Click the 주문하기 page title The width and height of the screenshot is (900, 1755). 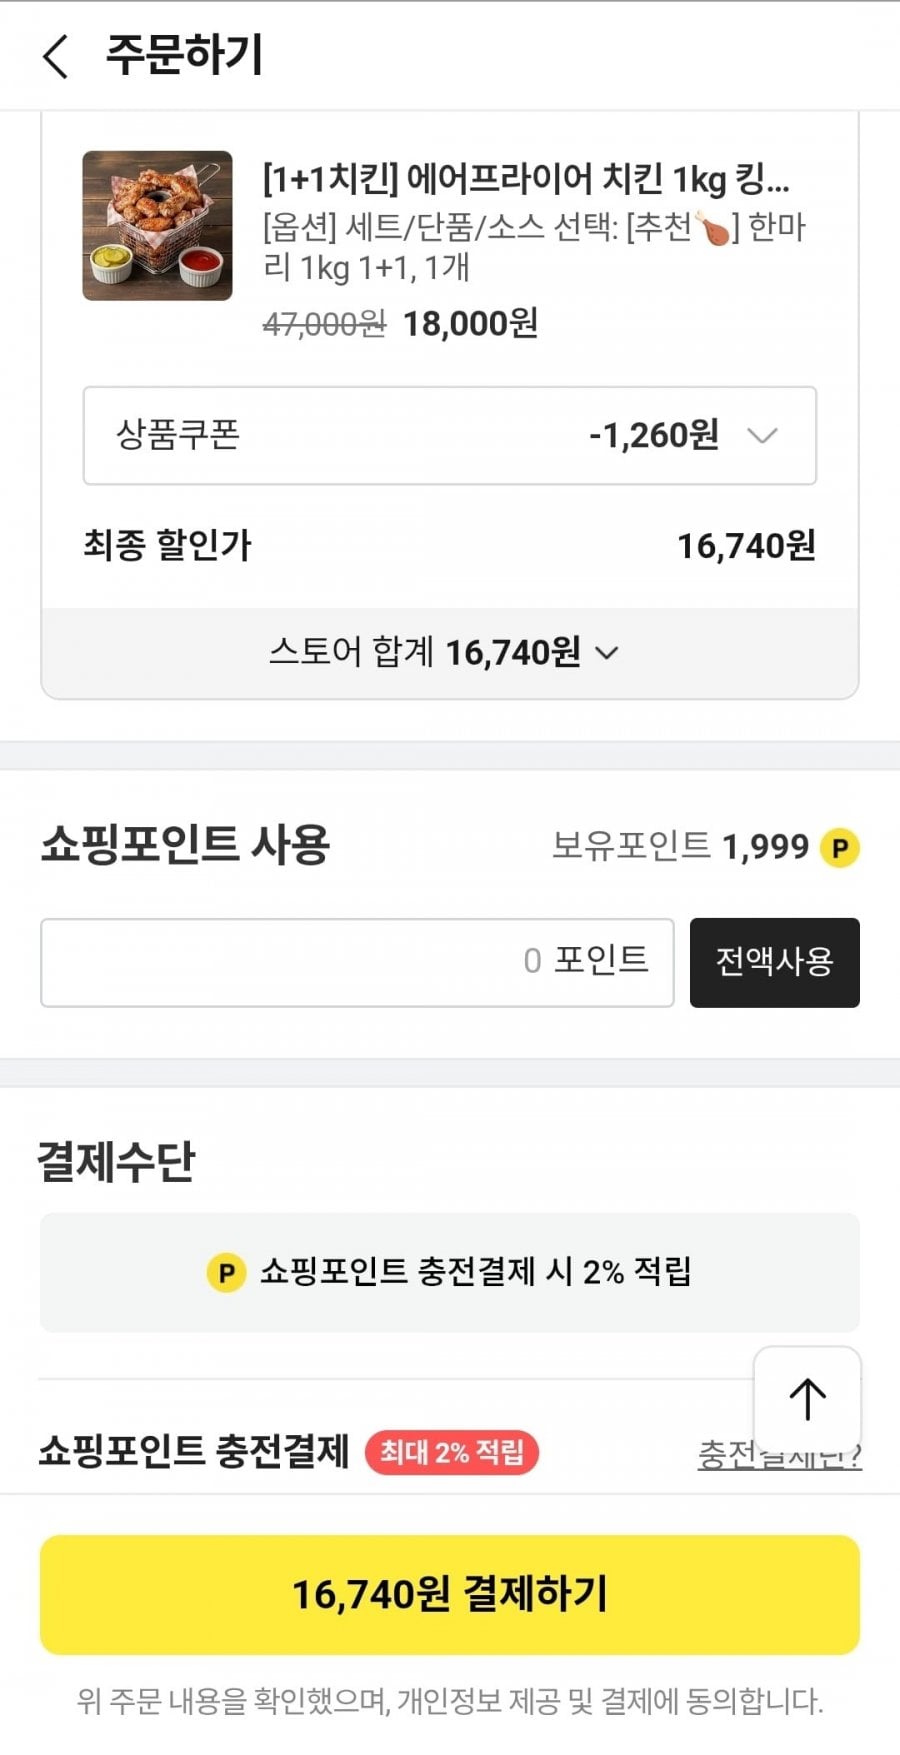[185, 55]
